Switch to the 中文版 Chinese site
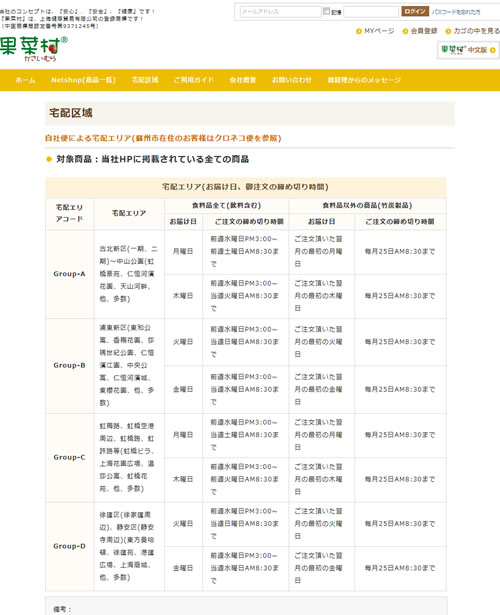This screenshot has width=500, height=615. point(468,50)
